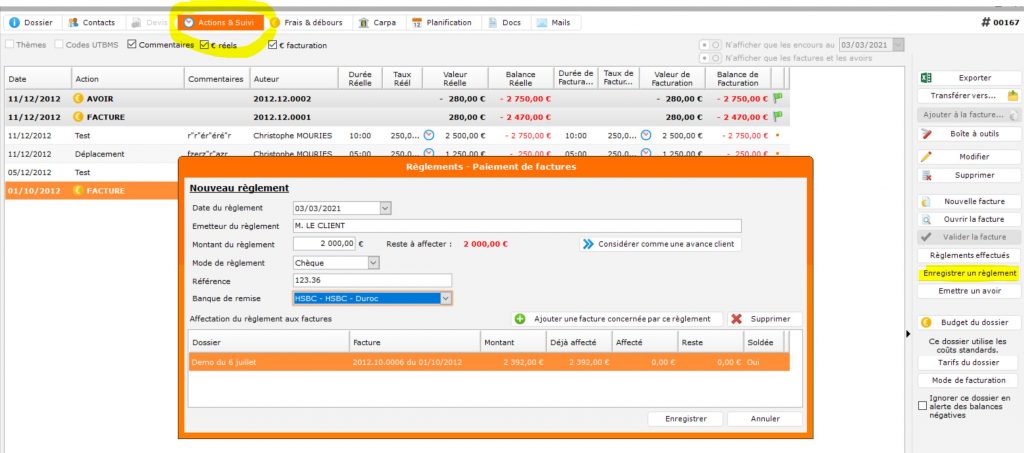Click Annuler to cancel the payment

point(764,419)
